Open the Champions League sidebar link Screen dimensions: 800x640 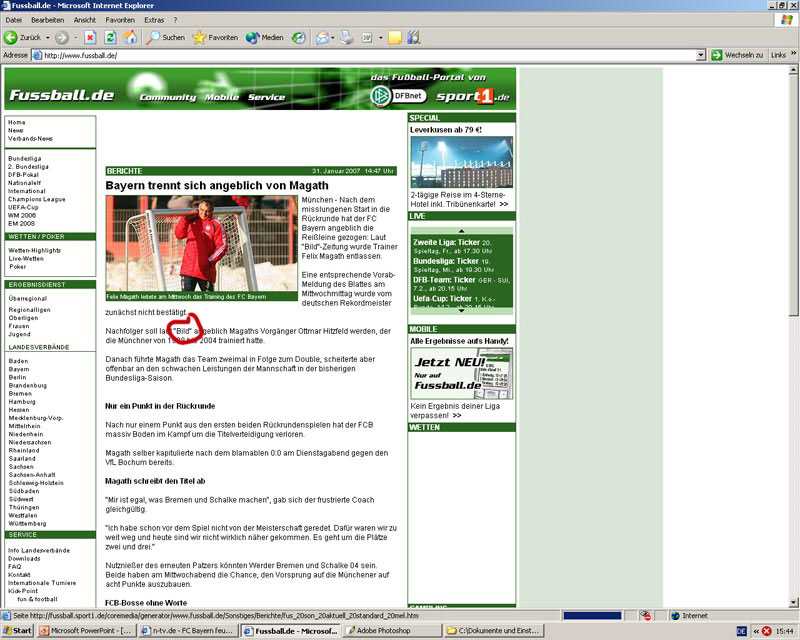point(37,199)
